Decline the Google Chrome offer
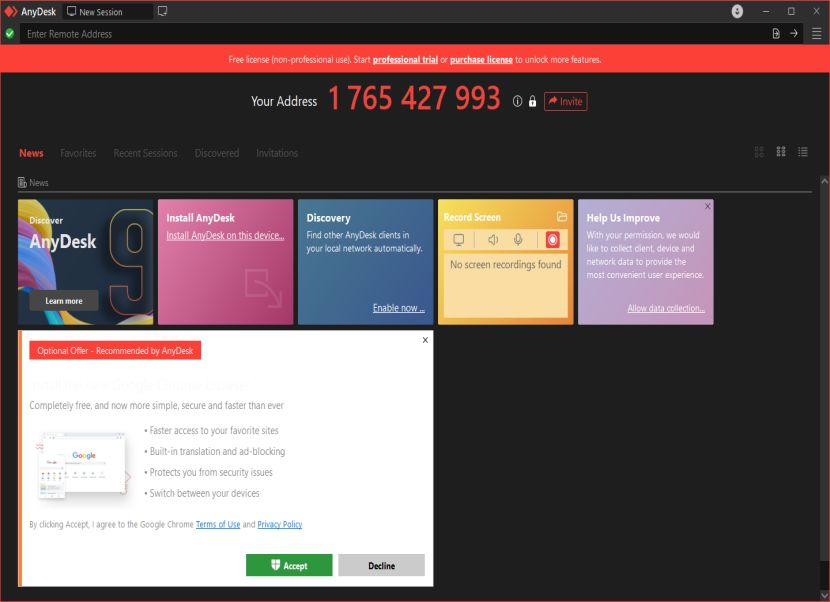Viewport: 830px width, 602px height. [382, 565]
